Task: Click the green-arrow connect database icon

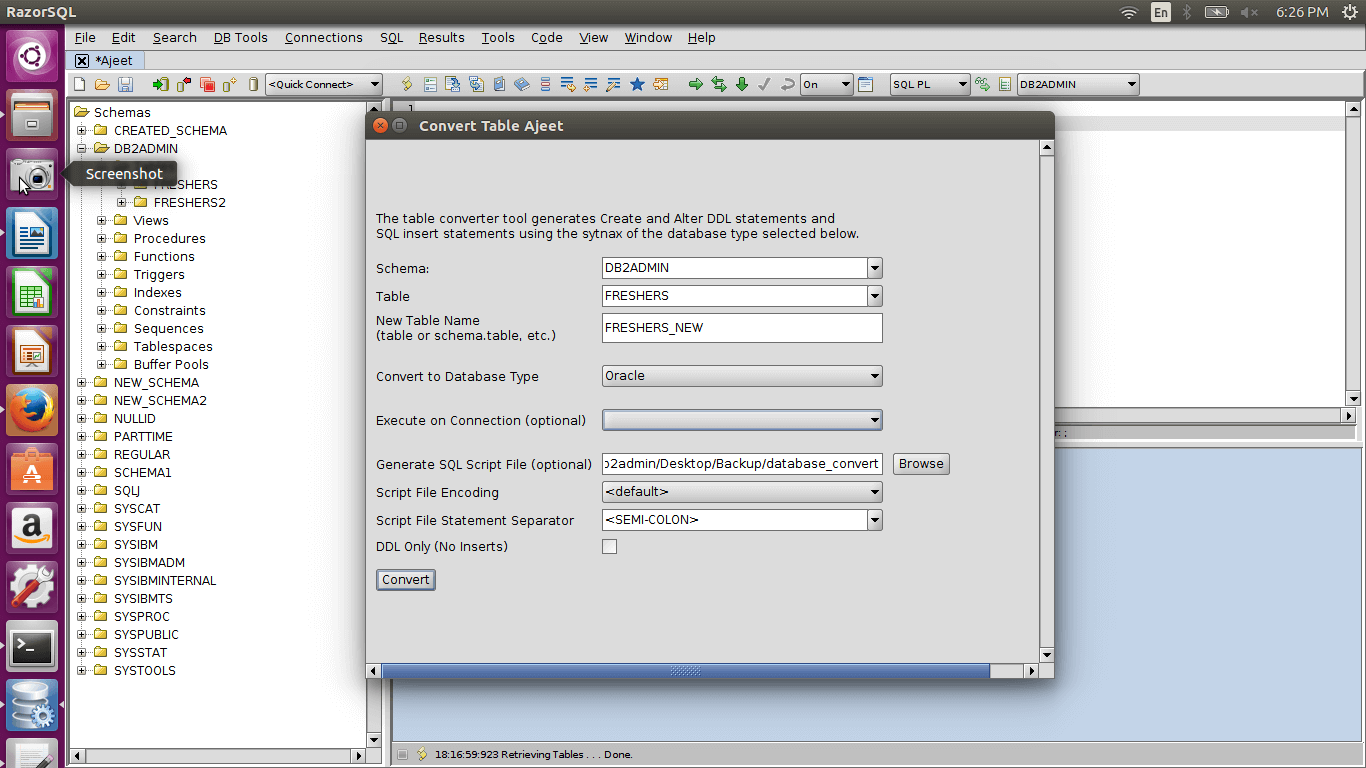Action: pos(160,85)
